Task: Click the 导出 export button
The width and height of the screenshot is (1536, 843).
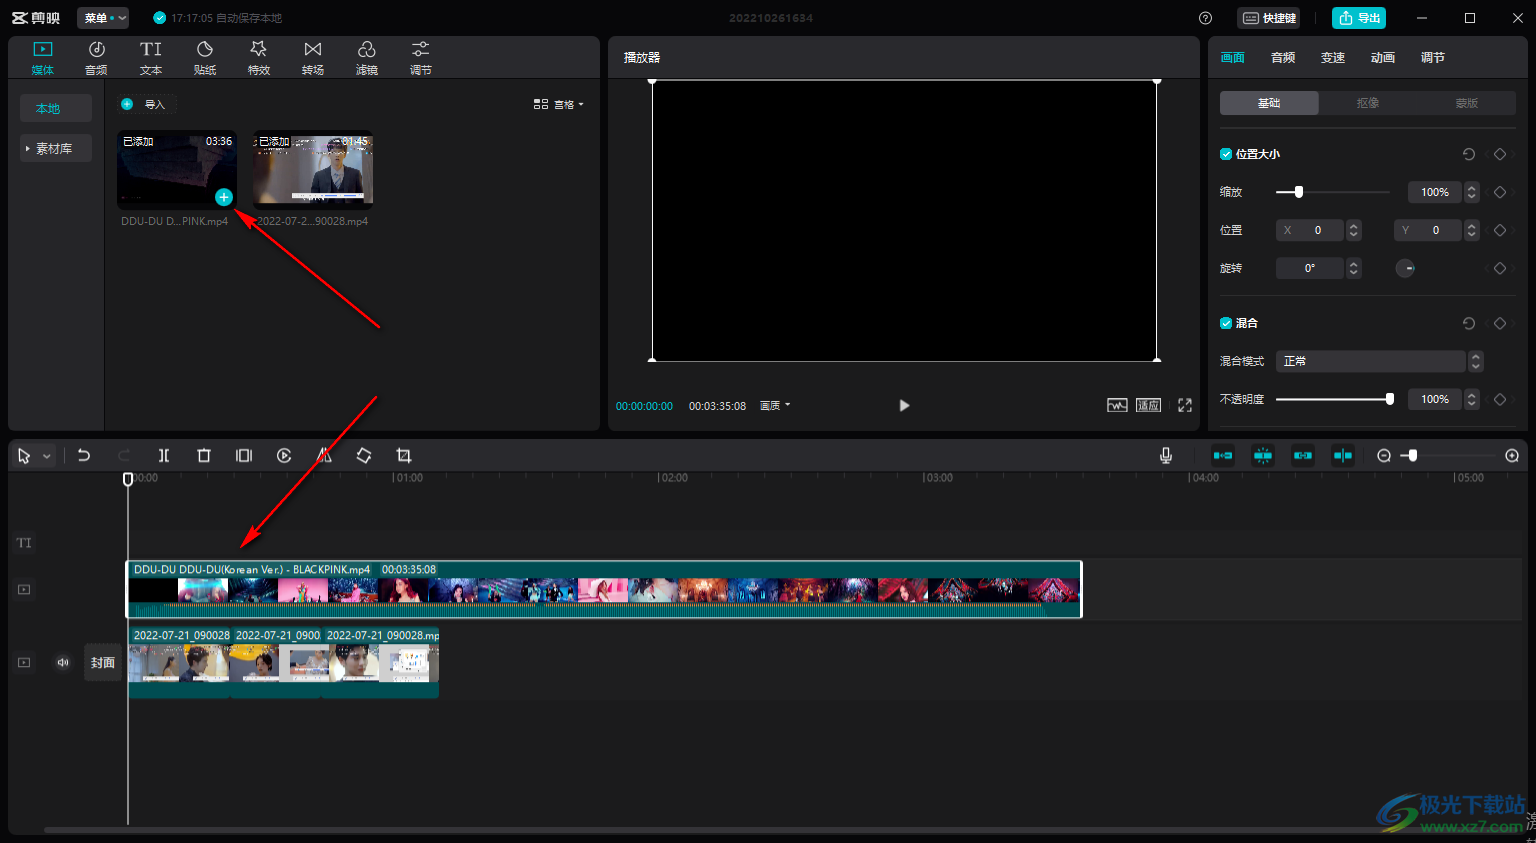Action: pyautogui.click(x=1359, y=18)
